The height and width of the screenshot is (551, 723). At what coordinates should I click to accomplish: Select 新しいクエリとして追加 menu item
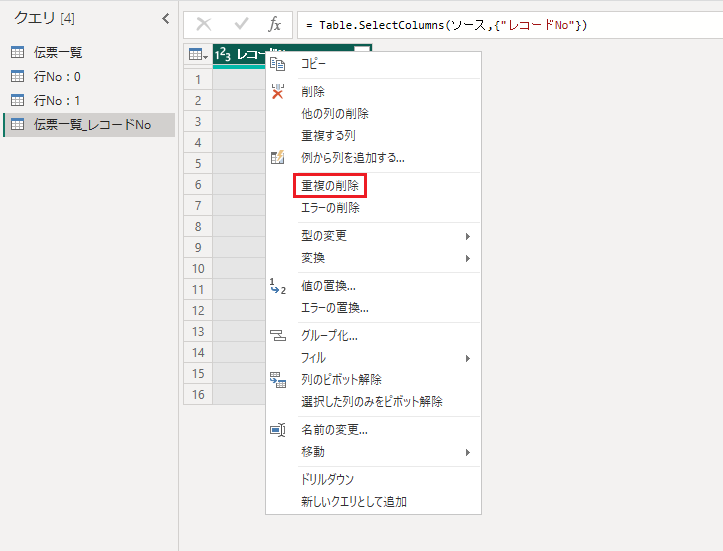[x=354, y=502]
